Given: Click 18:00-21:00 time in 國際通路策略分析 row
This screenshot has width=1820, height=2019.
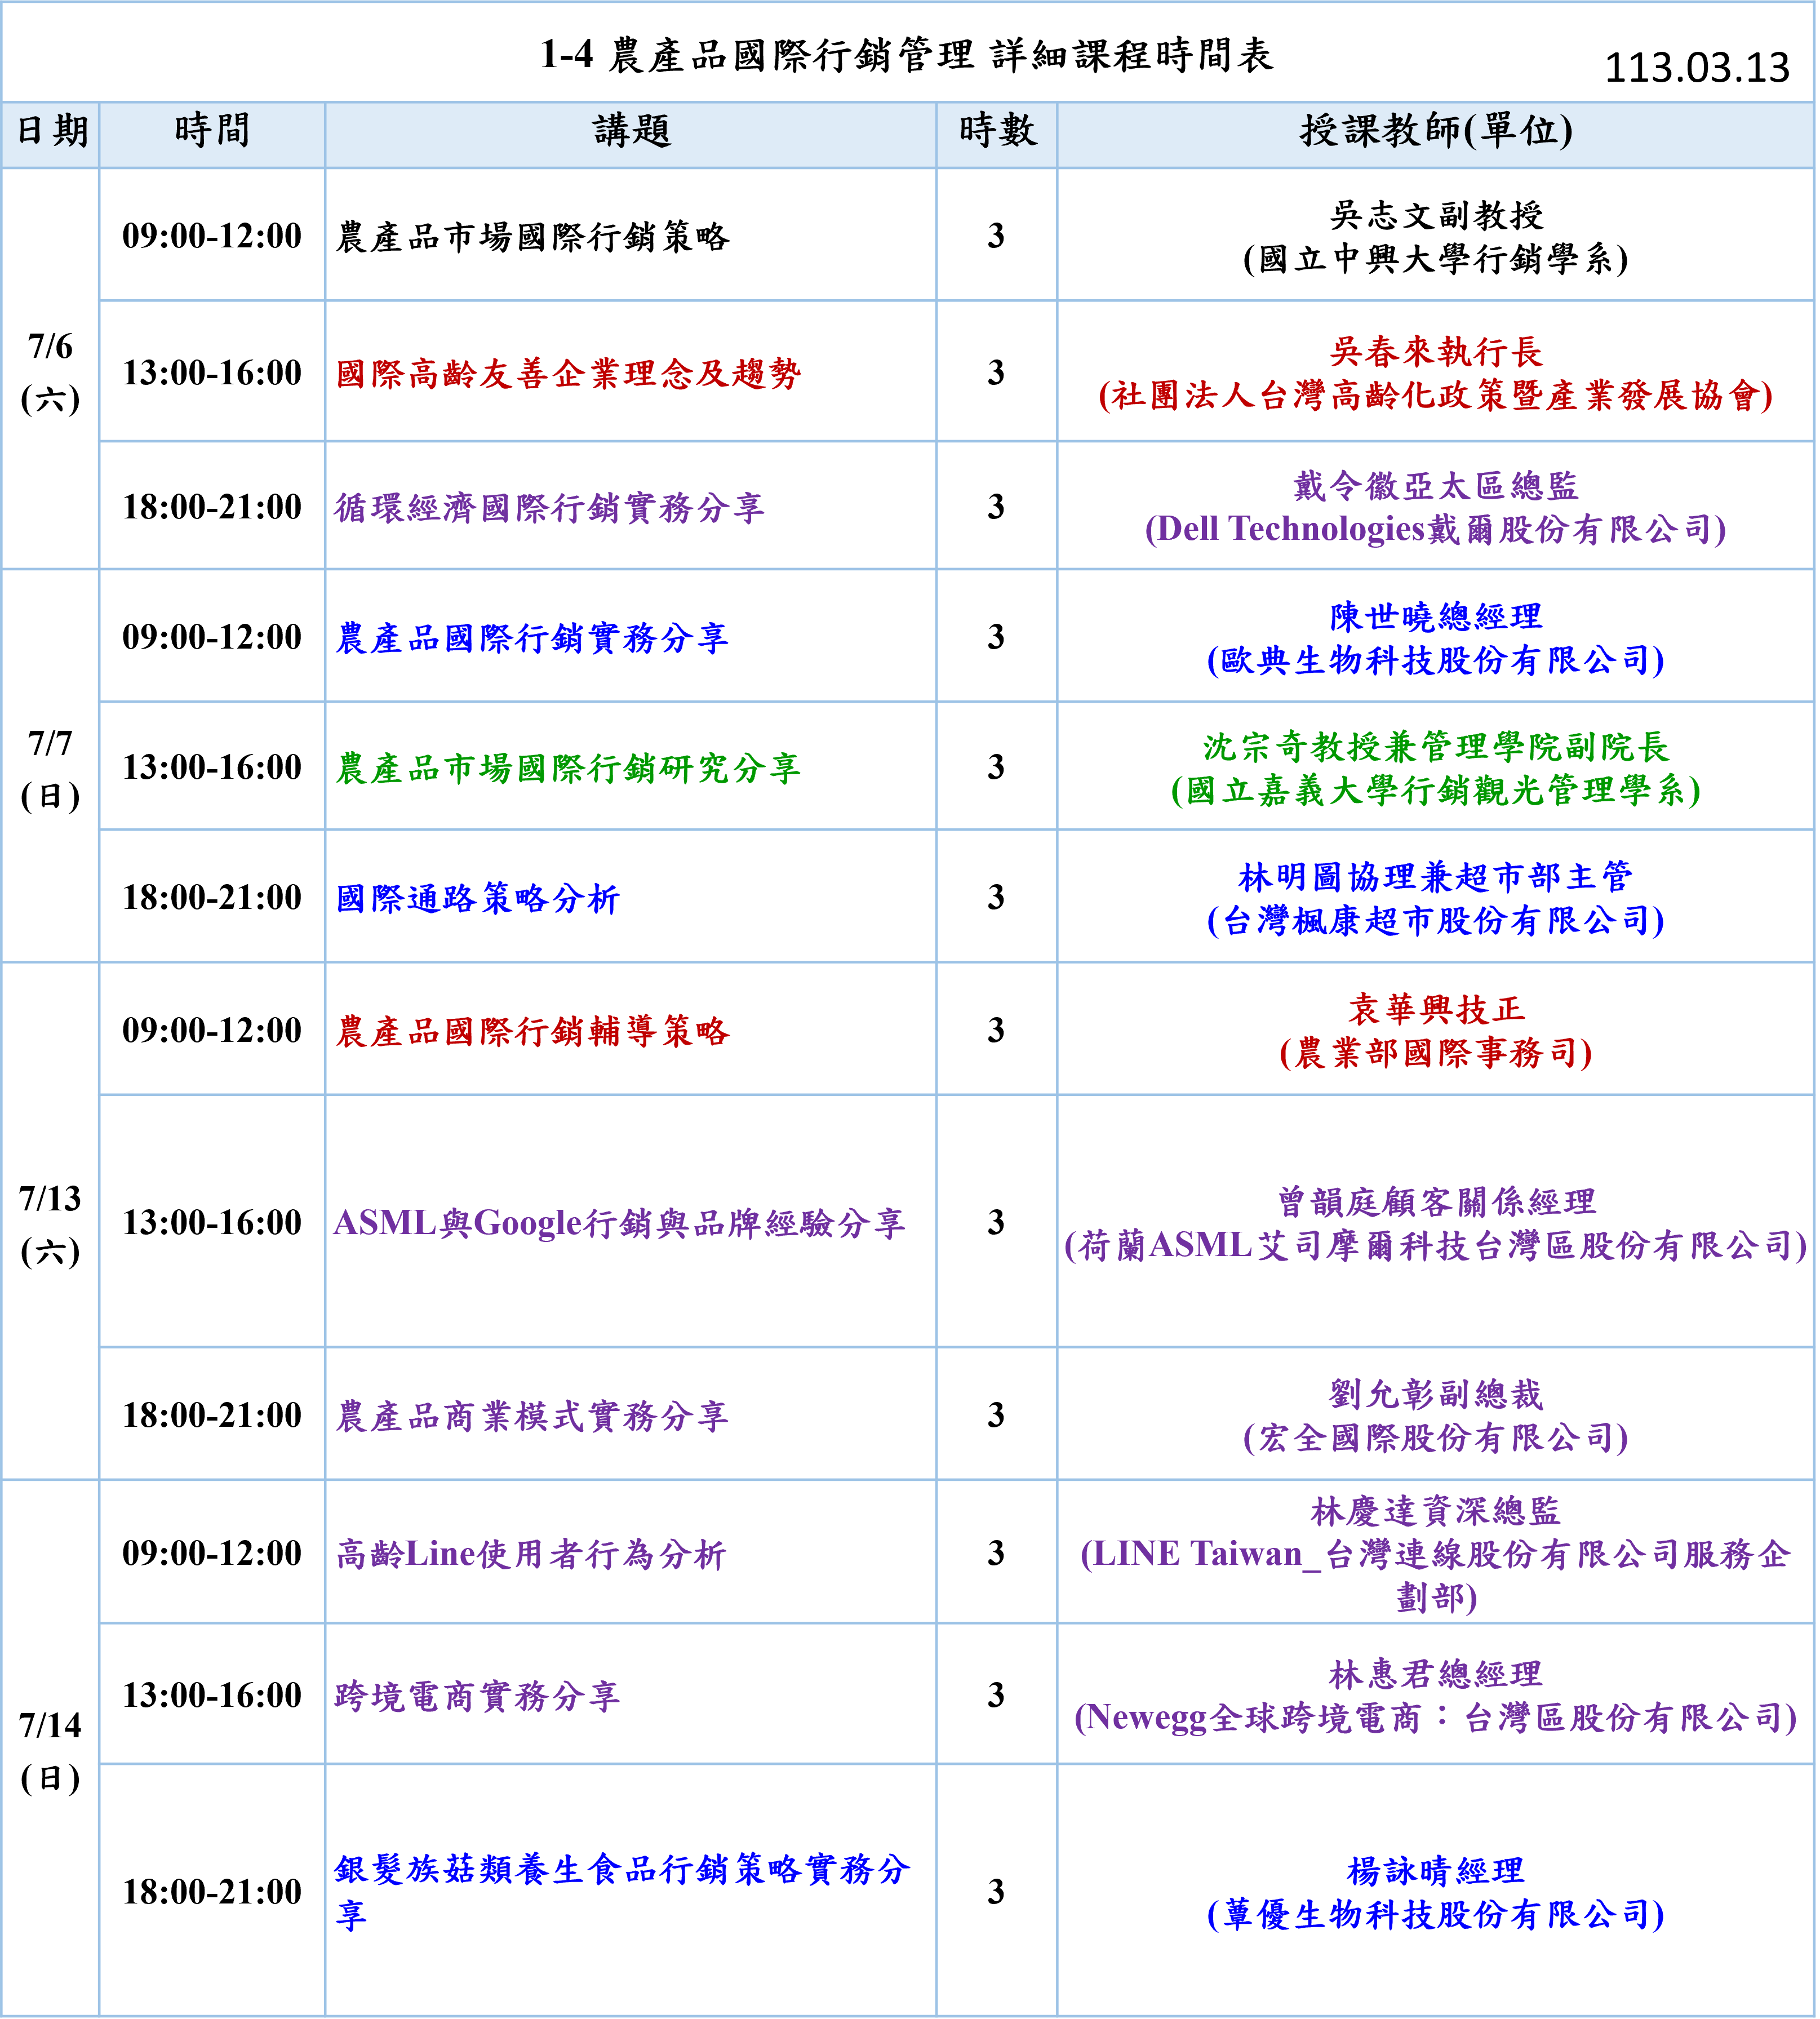Looking at the screenshot, I should [x=212, y=898].
